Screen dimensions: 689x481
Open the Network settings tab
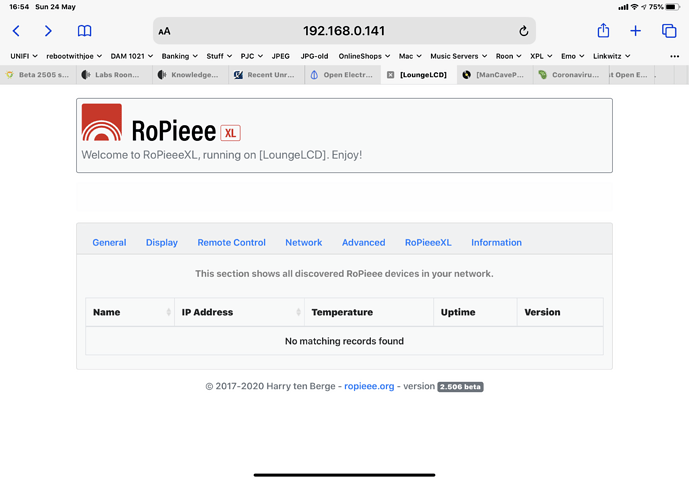304,242
